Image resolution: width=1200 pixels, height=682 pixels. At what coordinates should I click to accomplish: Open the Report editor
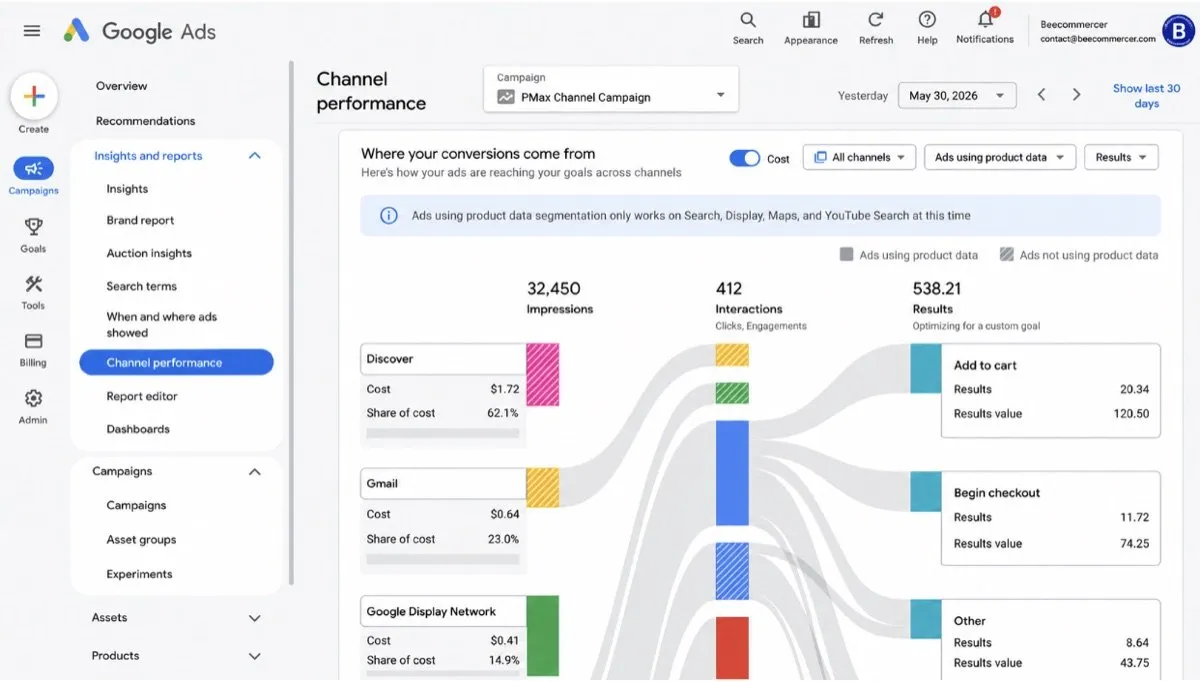click(x=142, y=397)
